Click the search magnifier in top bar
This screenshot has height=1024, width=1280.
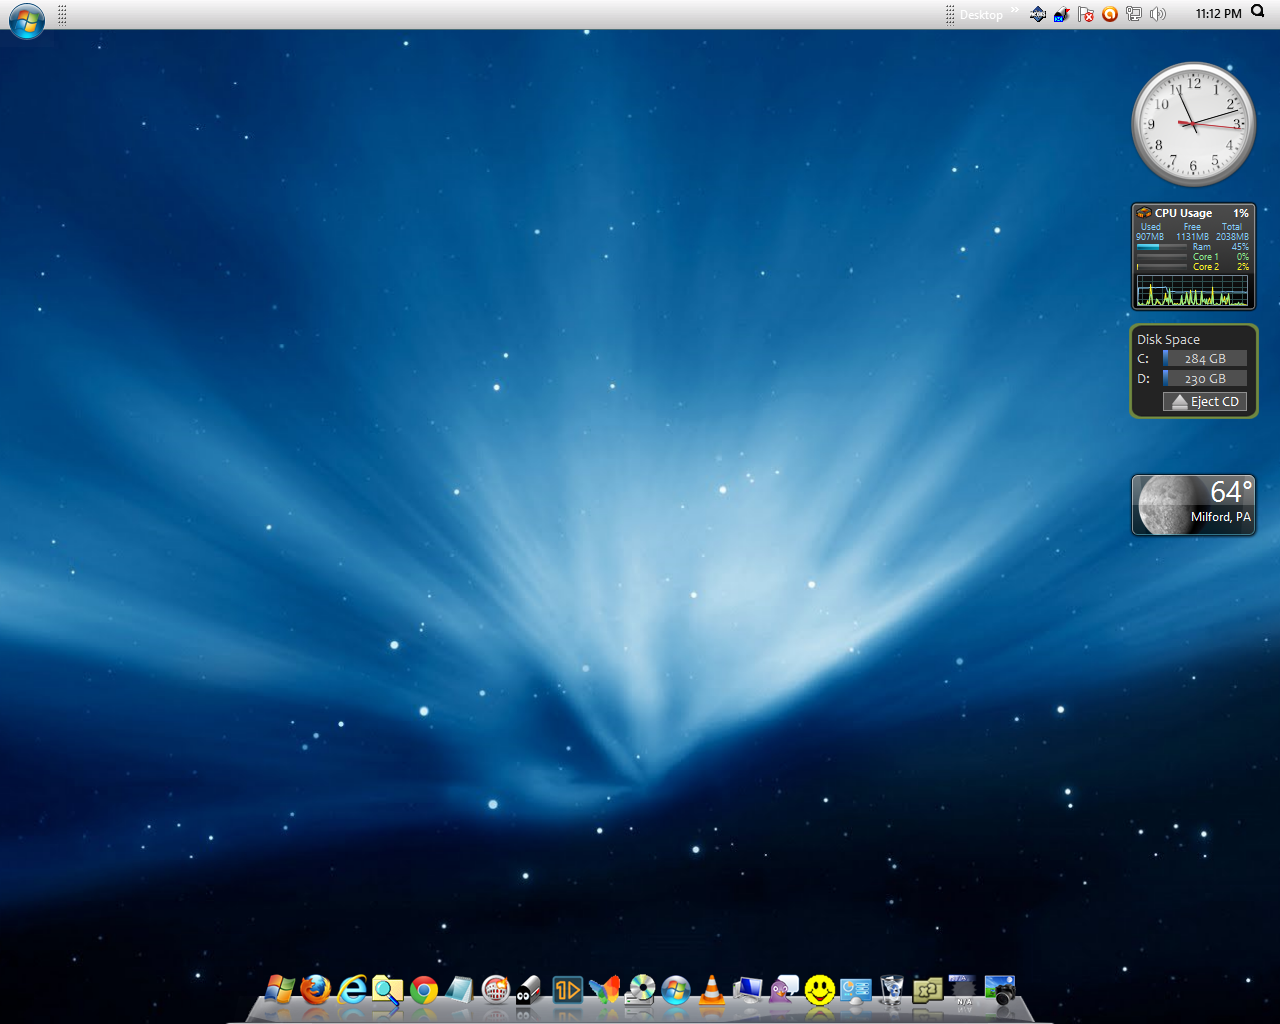coord(1258,12)
